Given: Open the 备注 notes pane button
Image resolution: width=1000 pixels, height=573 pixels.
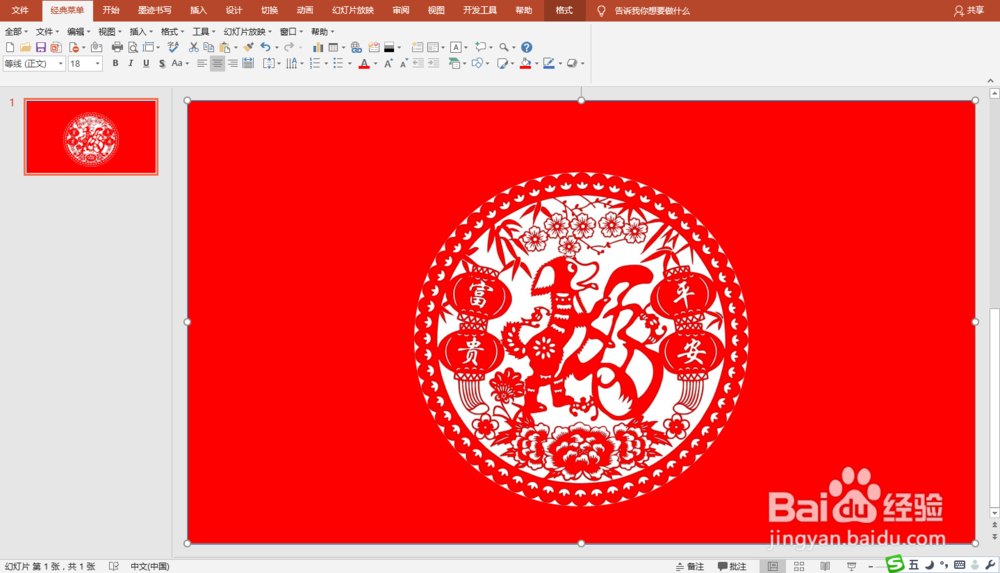Looking at the screenshot, I should 689,566.
